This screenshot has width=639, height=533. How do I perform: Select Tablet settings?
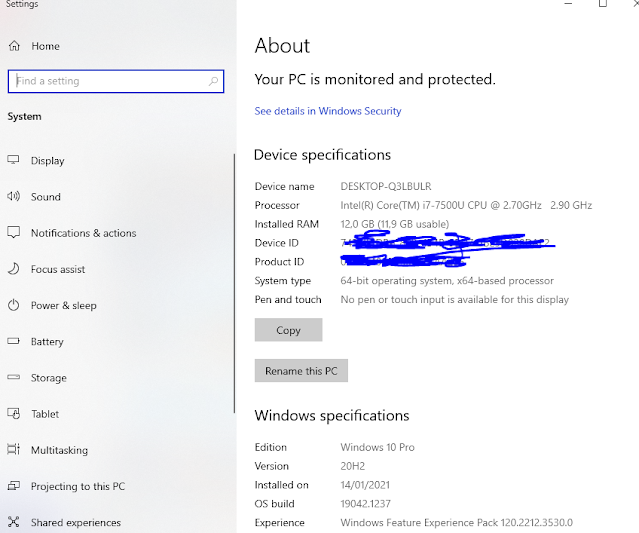coord(45,414)
